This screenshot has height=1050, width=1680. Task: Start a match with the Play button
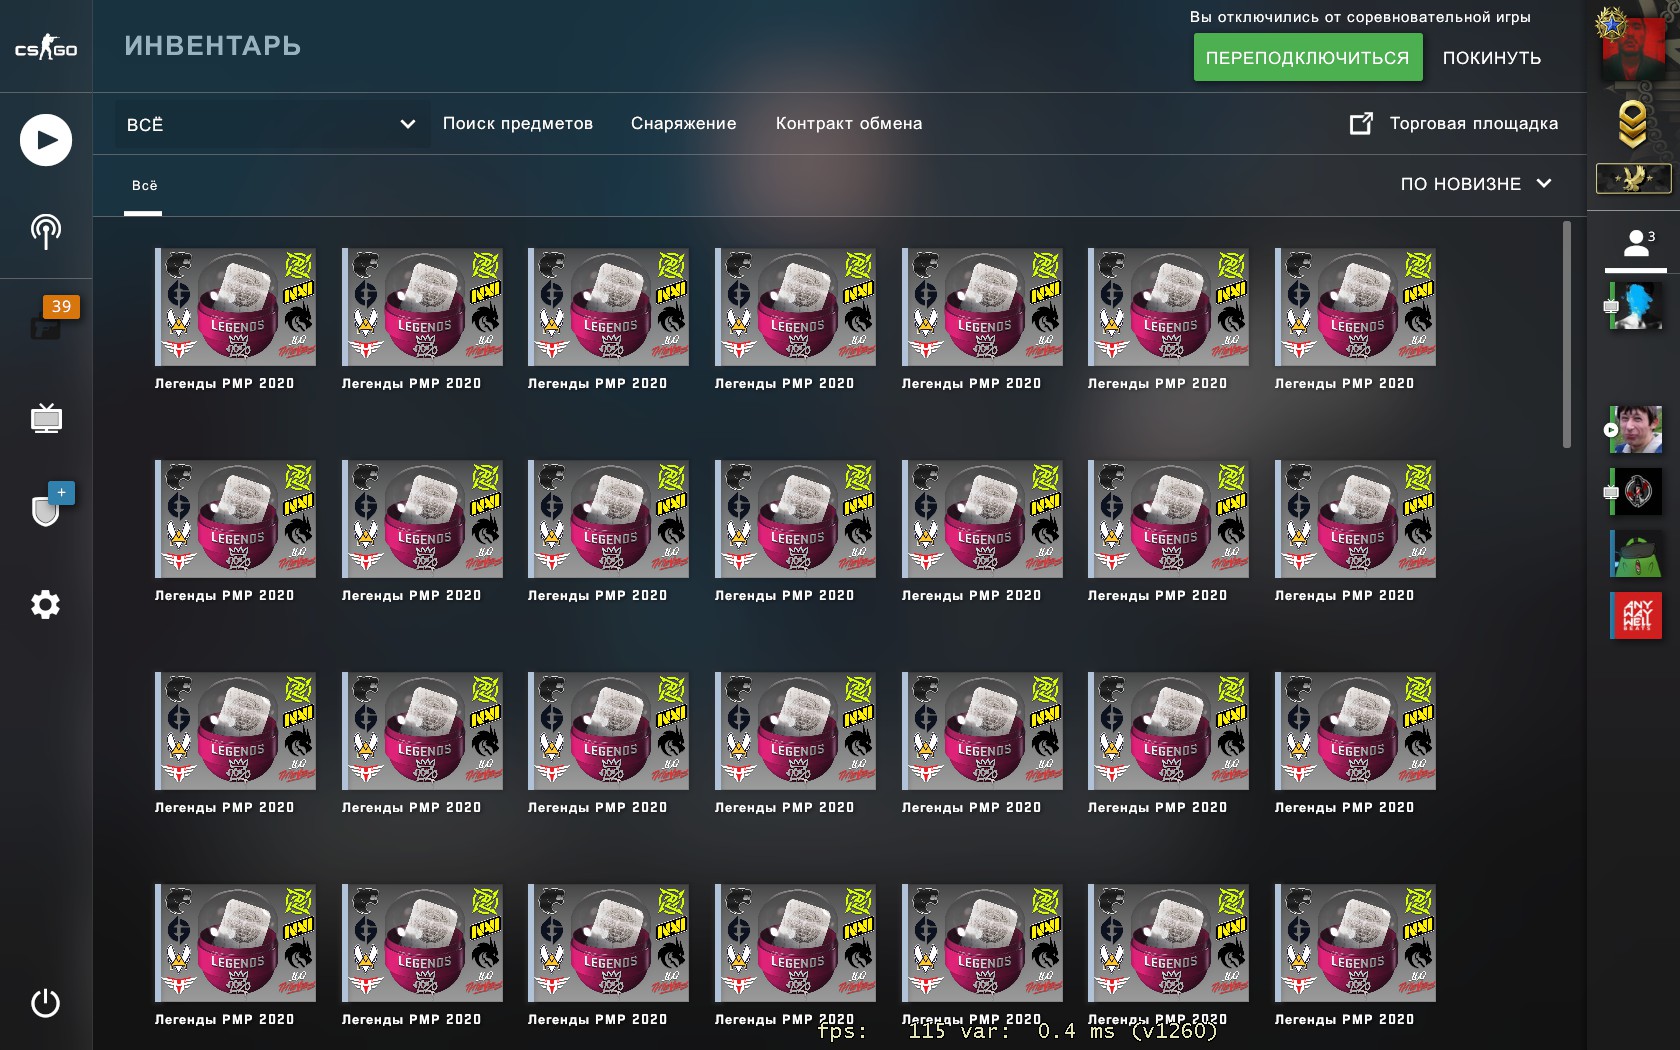point(46,140)
